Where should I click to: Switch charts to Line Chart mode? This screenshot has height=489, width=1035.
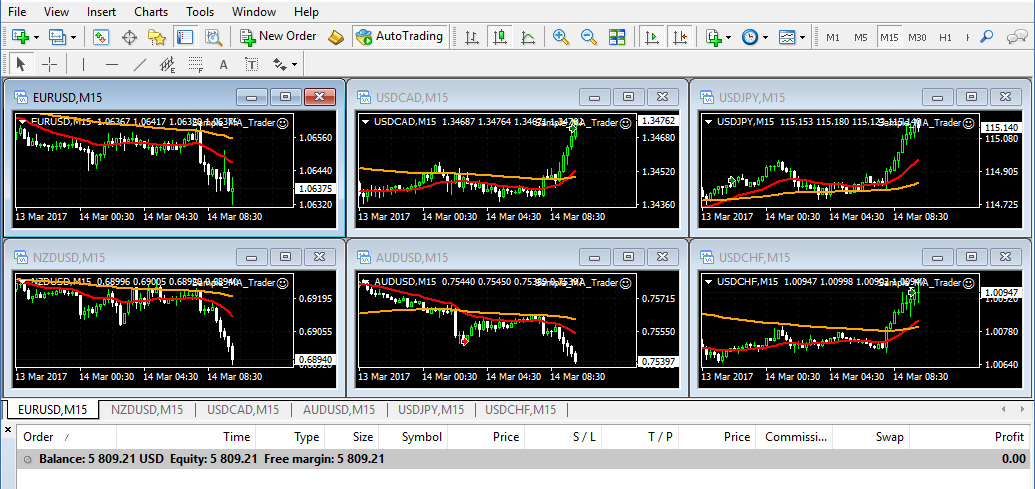(x=528, y=37)
